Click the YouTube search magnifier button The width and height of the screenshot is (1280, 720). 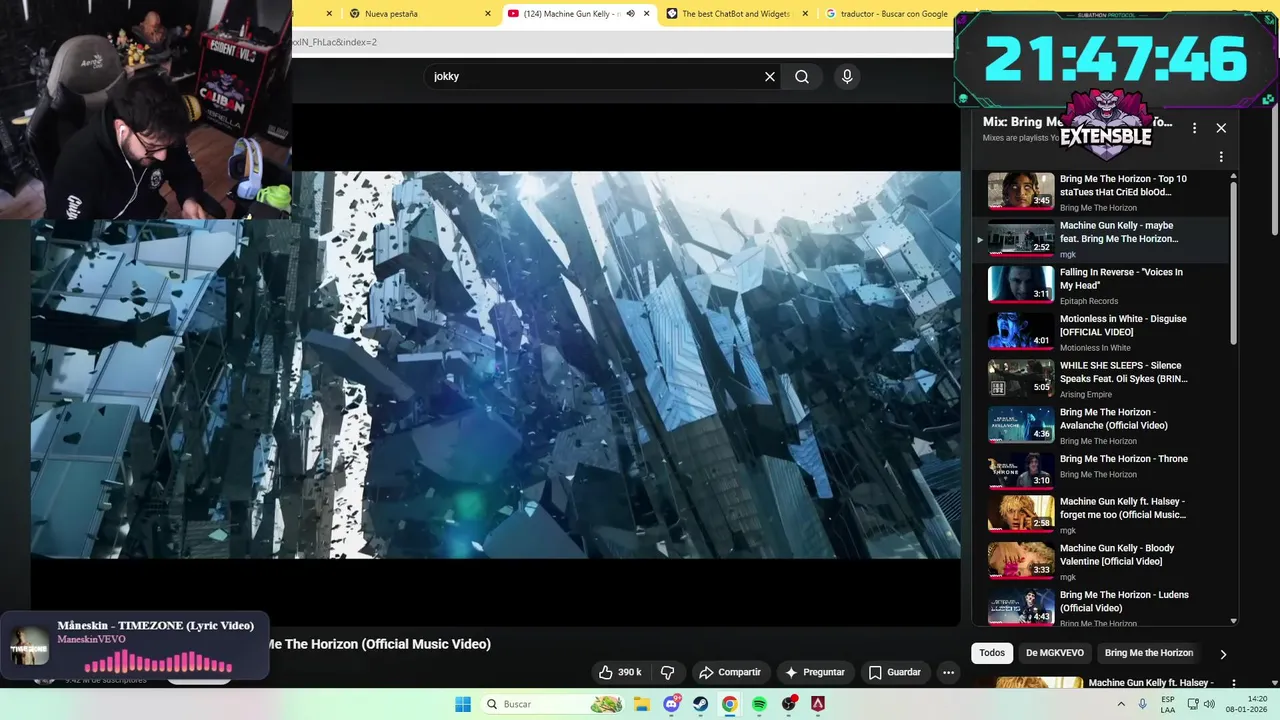point(802,76)
